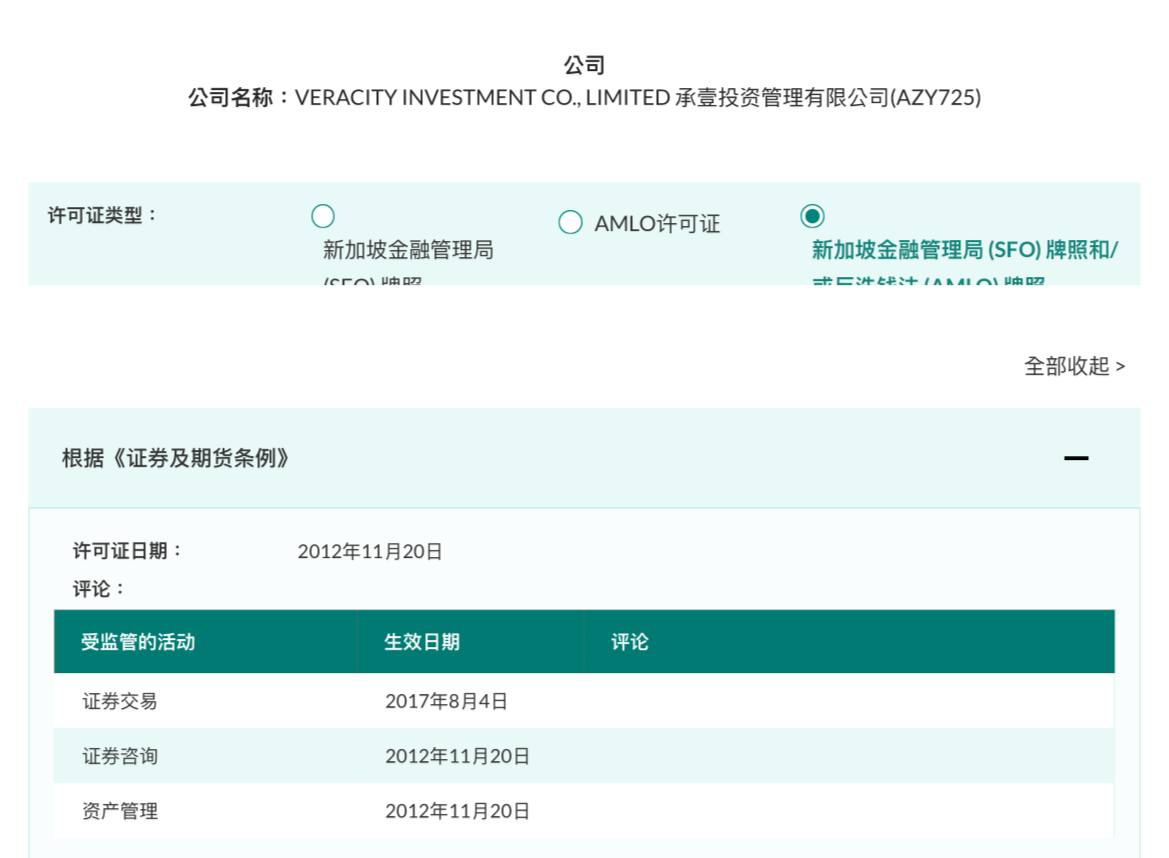This screenshot has width=1169, height=858.
Task: Click the 许可证日期 value 2012年11月20日
Action: click(x=370, y=552)
